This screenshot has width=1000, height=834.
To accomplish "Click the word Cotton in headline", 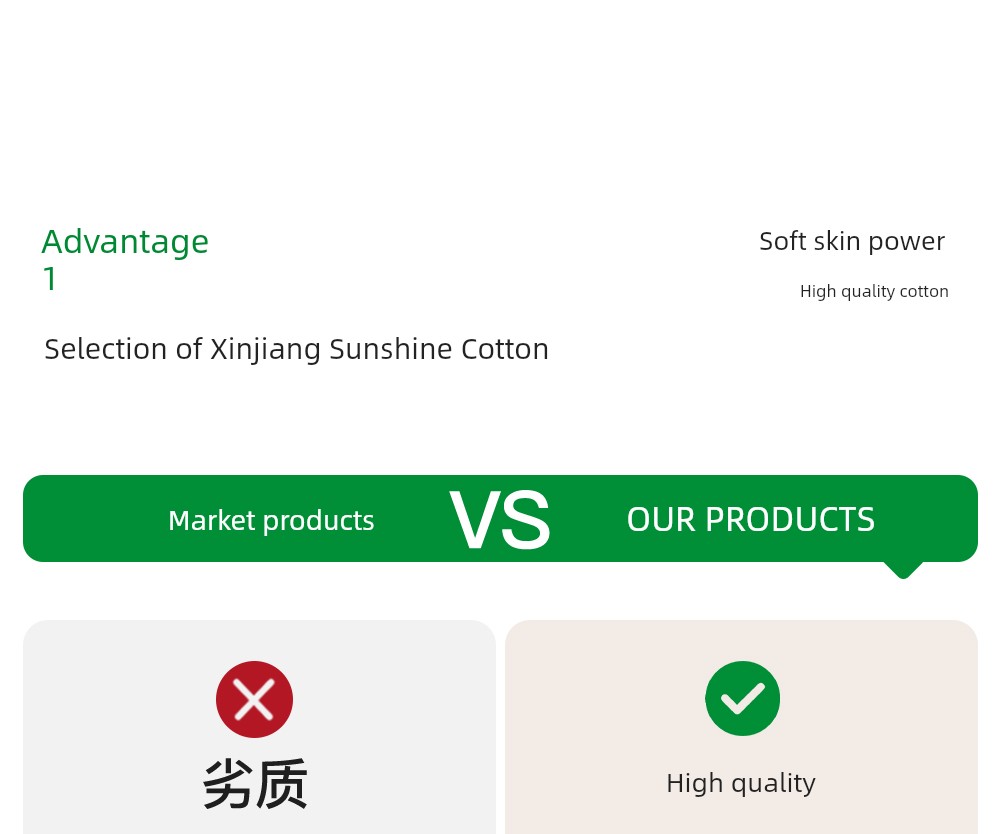I will click(504, 349).
